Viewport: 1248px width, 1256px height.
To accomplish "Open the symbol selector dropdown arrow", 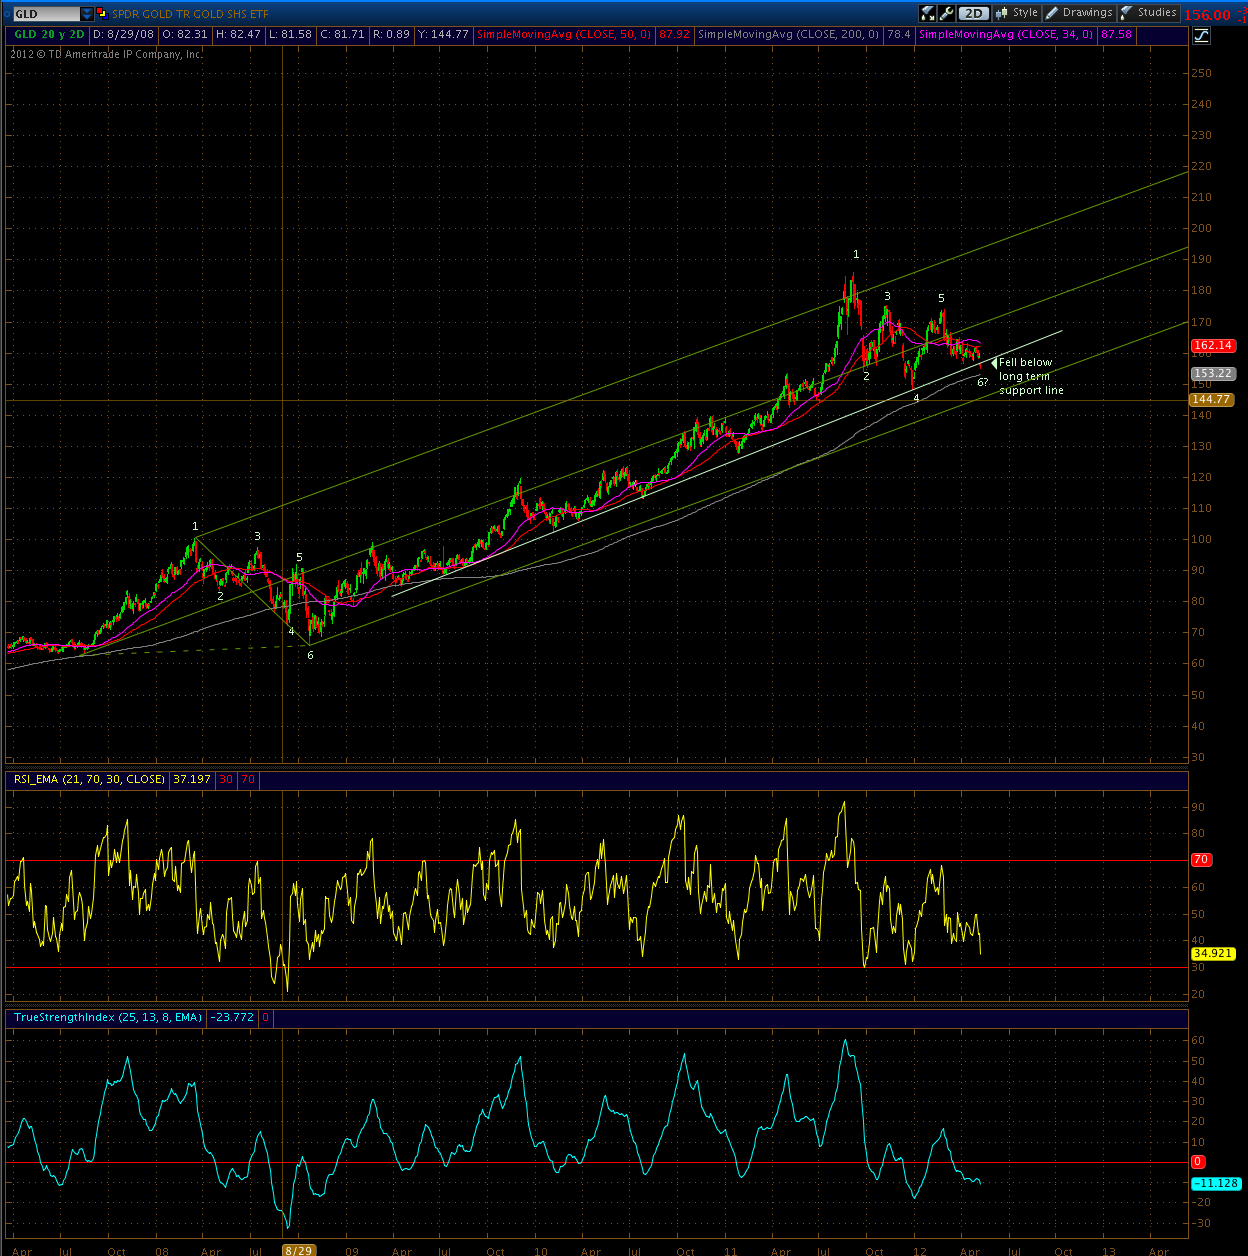I will pos(87,14).
